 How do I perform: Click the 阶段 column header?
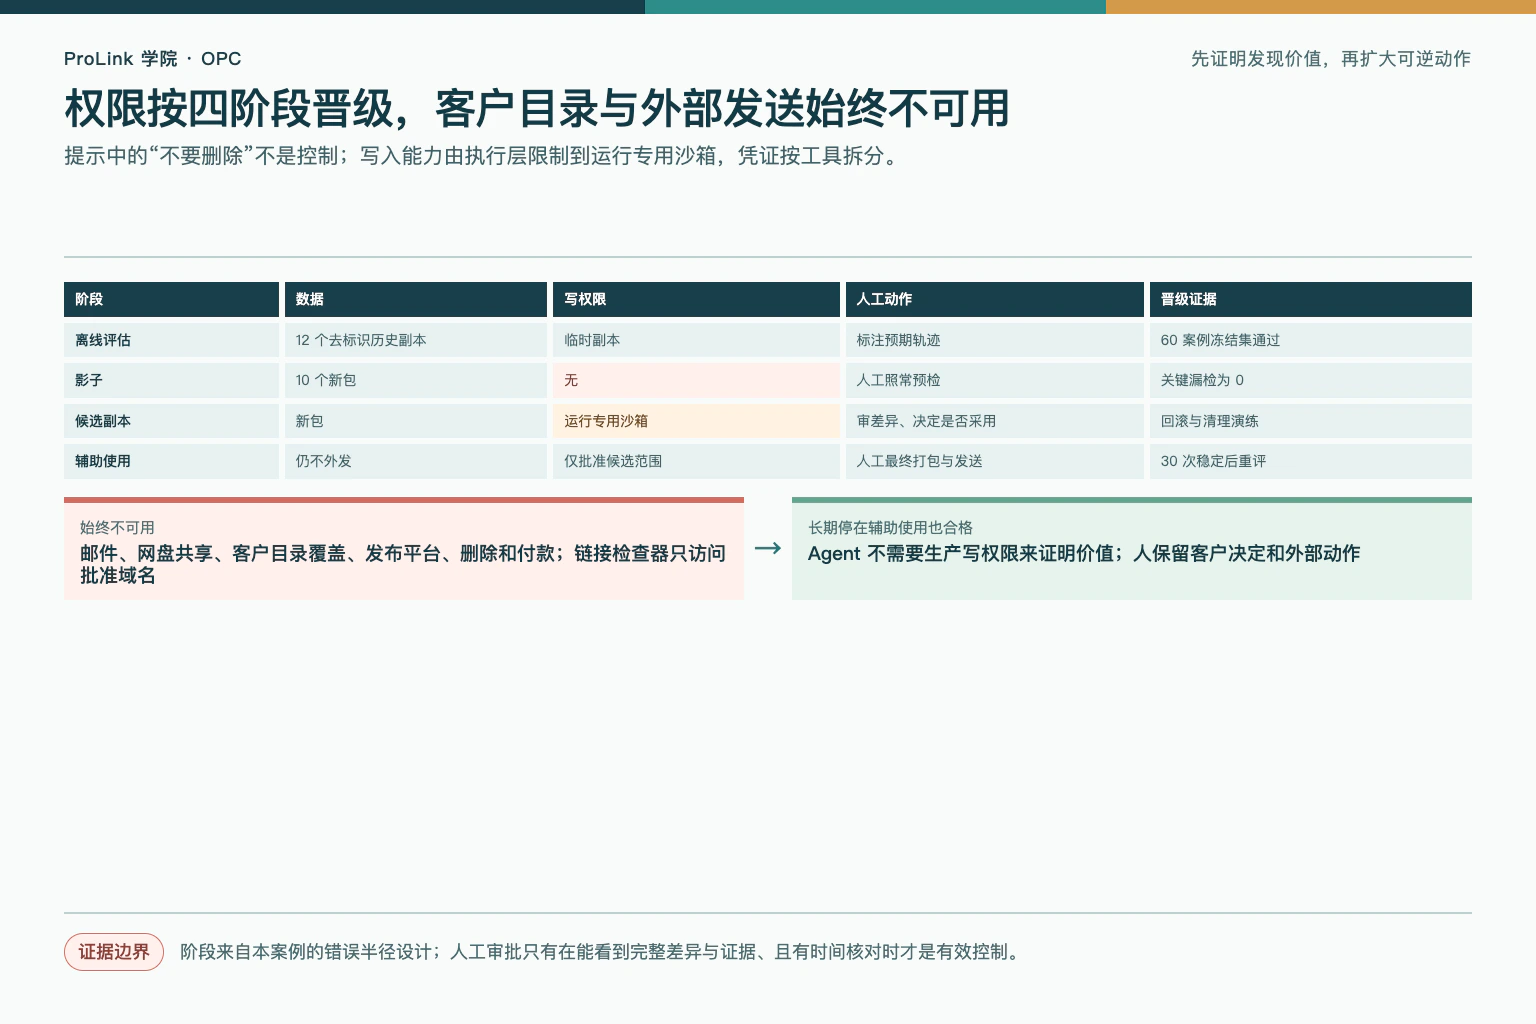click(x=171, y=299)
